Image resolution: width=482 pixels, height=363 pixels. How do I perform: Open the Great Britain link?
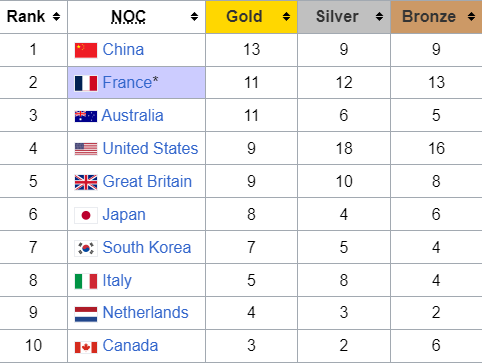[147, 181]
